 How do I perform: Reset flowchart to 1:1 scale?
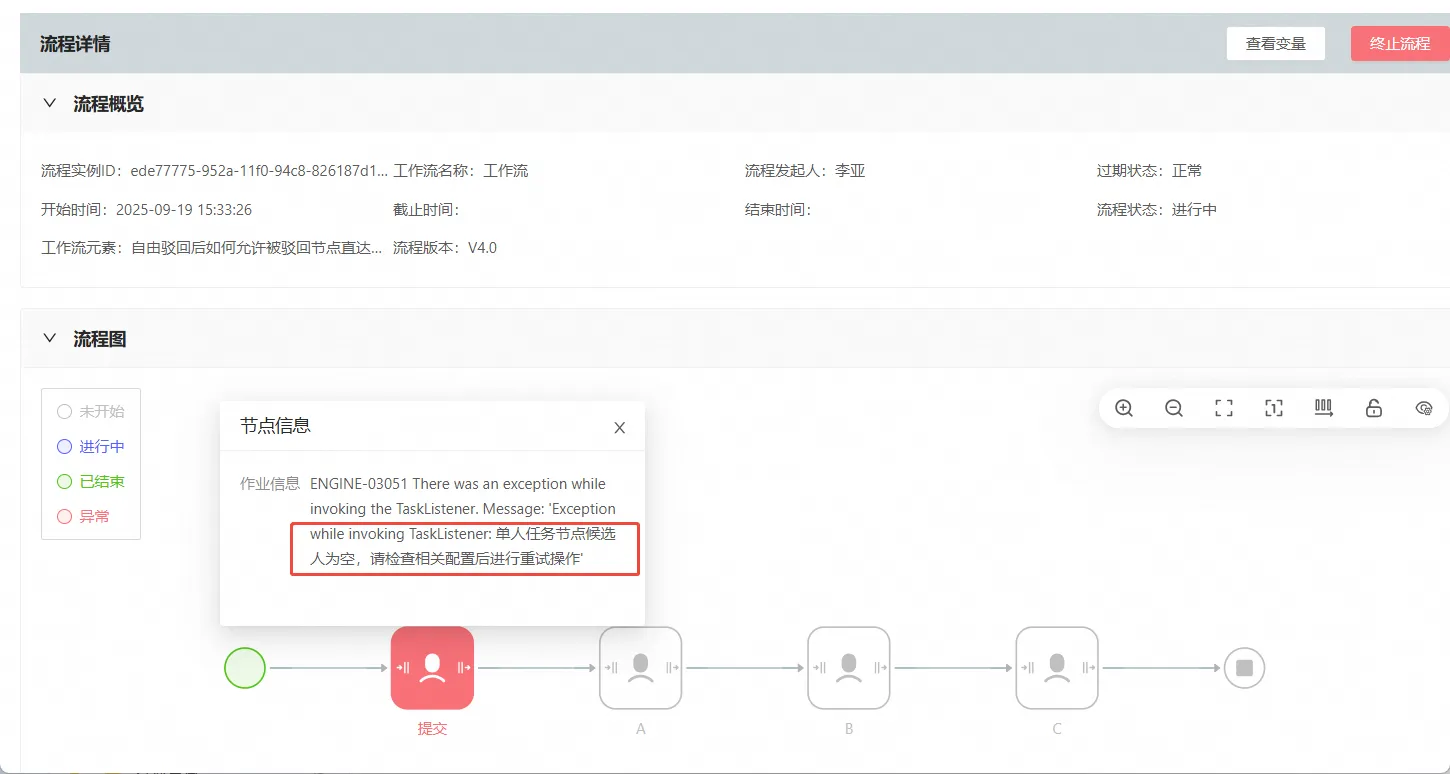(1274, 408)
